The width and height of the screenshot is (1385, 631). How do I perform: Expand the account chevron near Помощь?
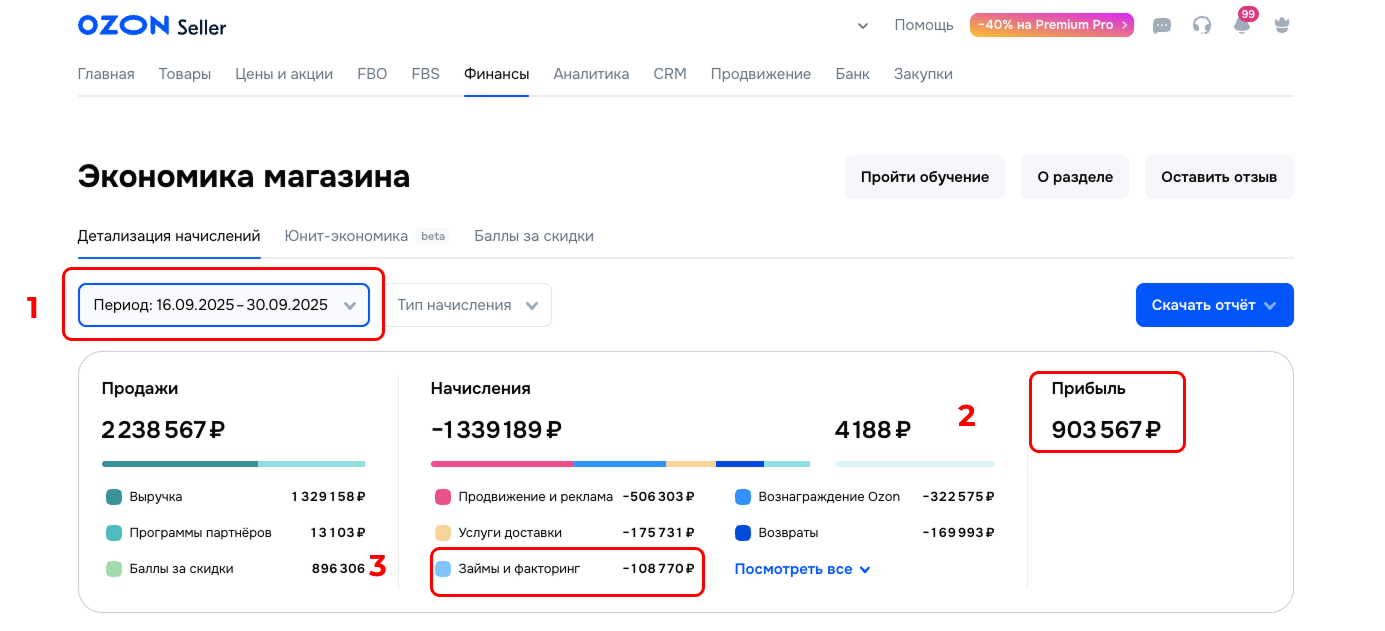tap(863, 26)
